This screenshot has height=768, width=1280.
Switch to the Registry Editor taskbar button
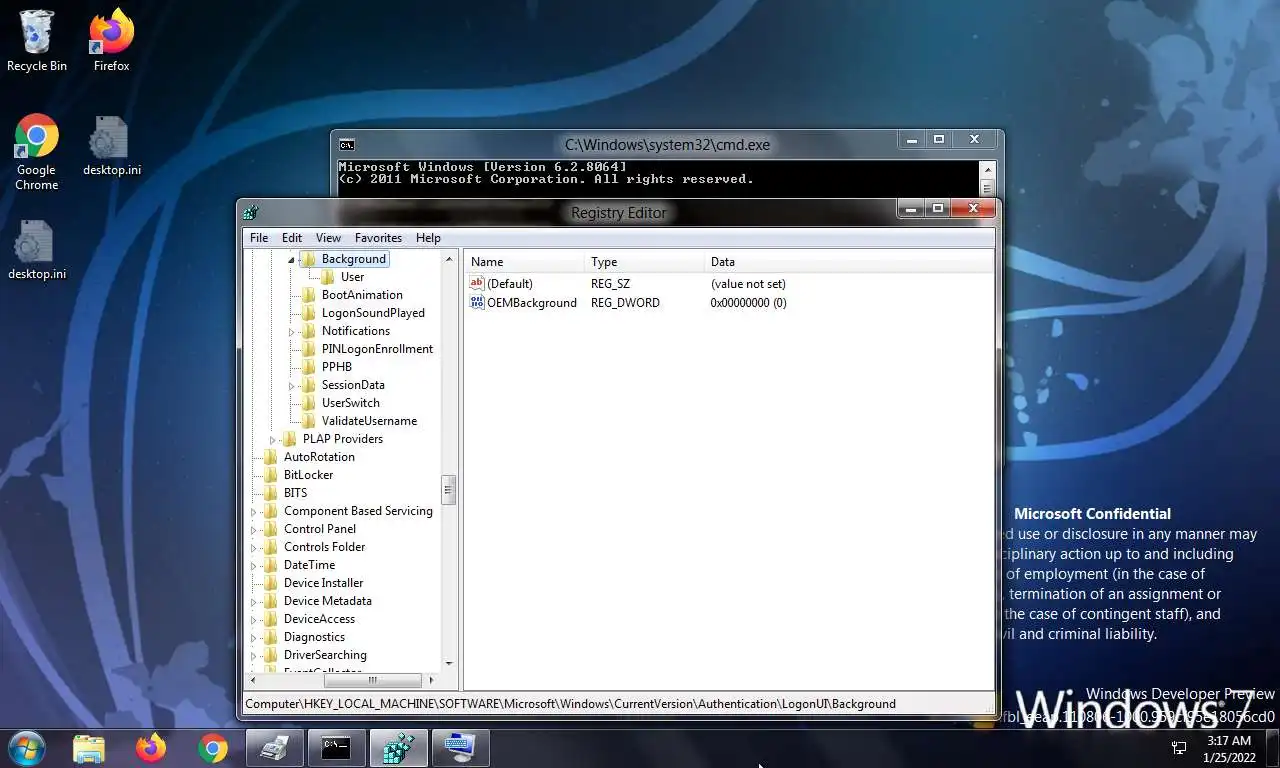point(398,748)
